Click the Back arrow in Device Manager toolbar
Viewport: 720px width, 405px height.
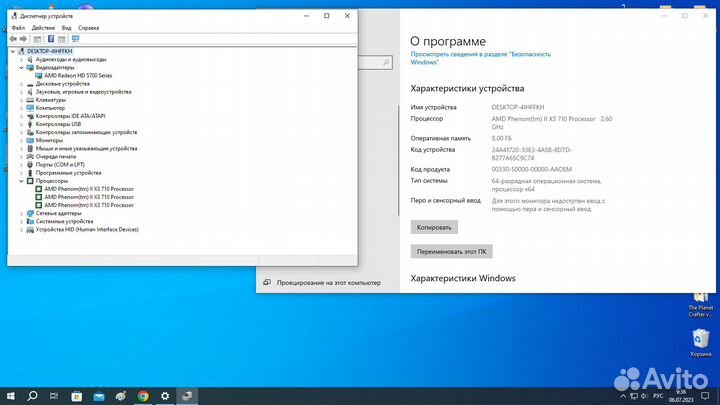13,39
